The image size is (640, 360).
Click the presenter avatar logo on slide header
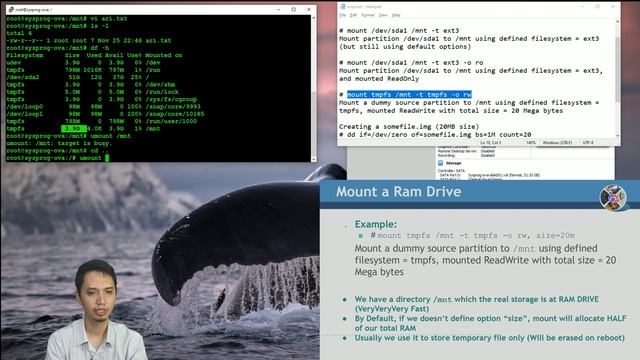click(x=613, y=198)
